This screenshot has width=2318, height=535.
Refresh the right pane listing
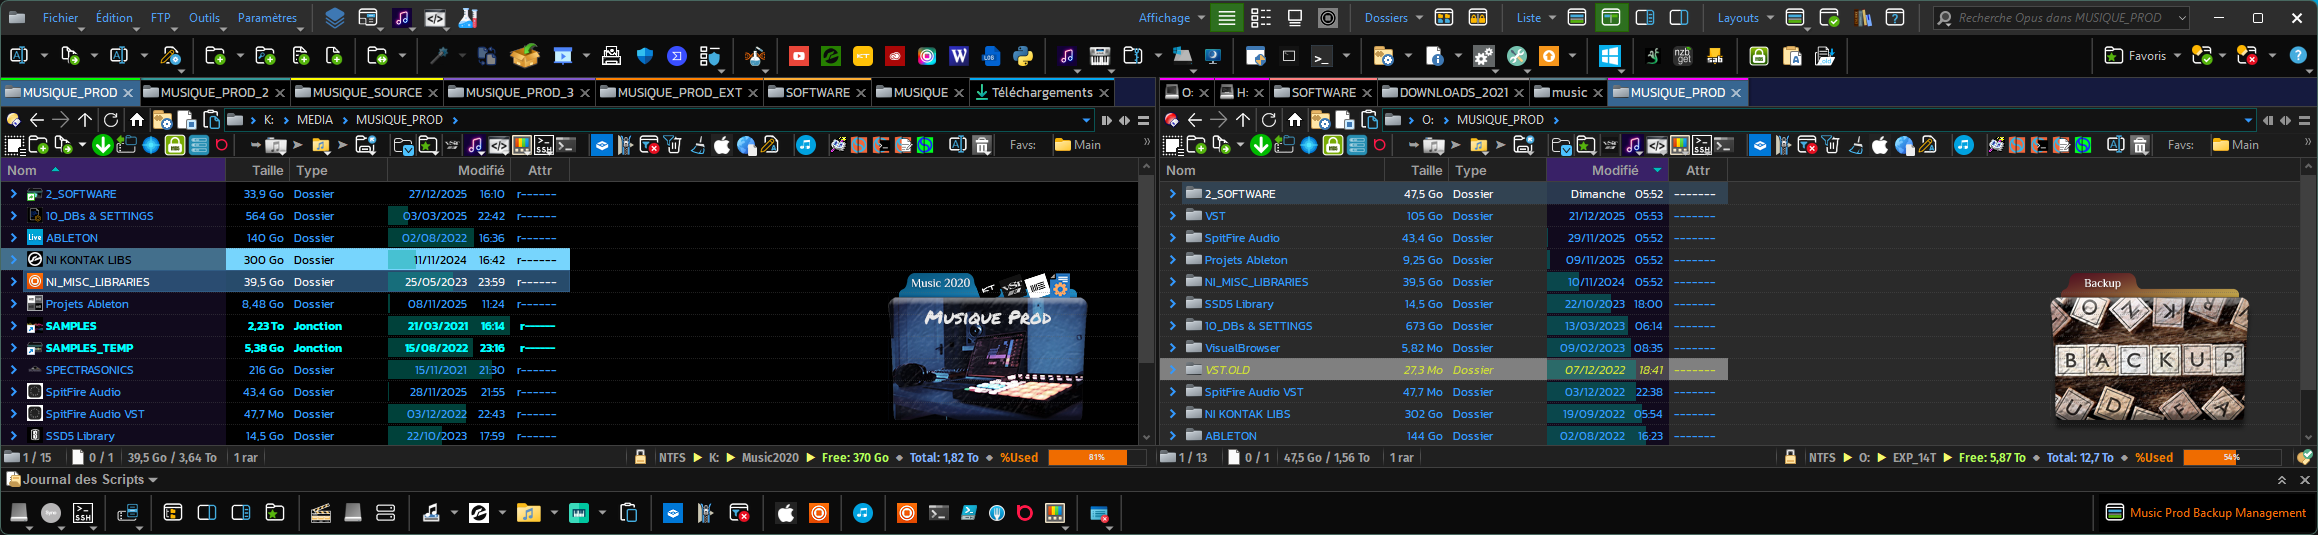[1269, 120]
